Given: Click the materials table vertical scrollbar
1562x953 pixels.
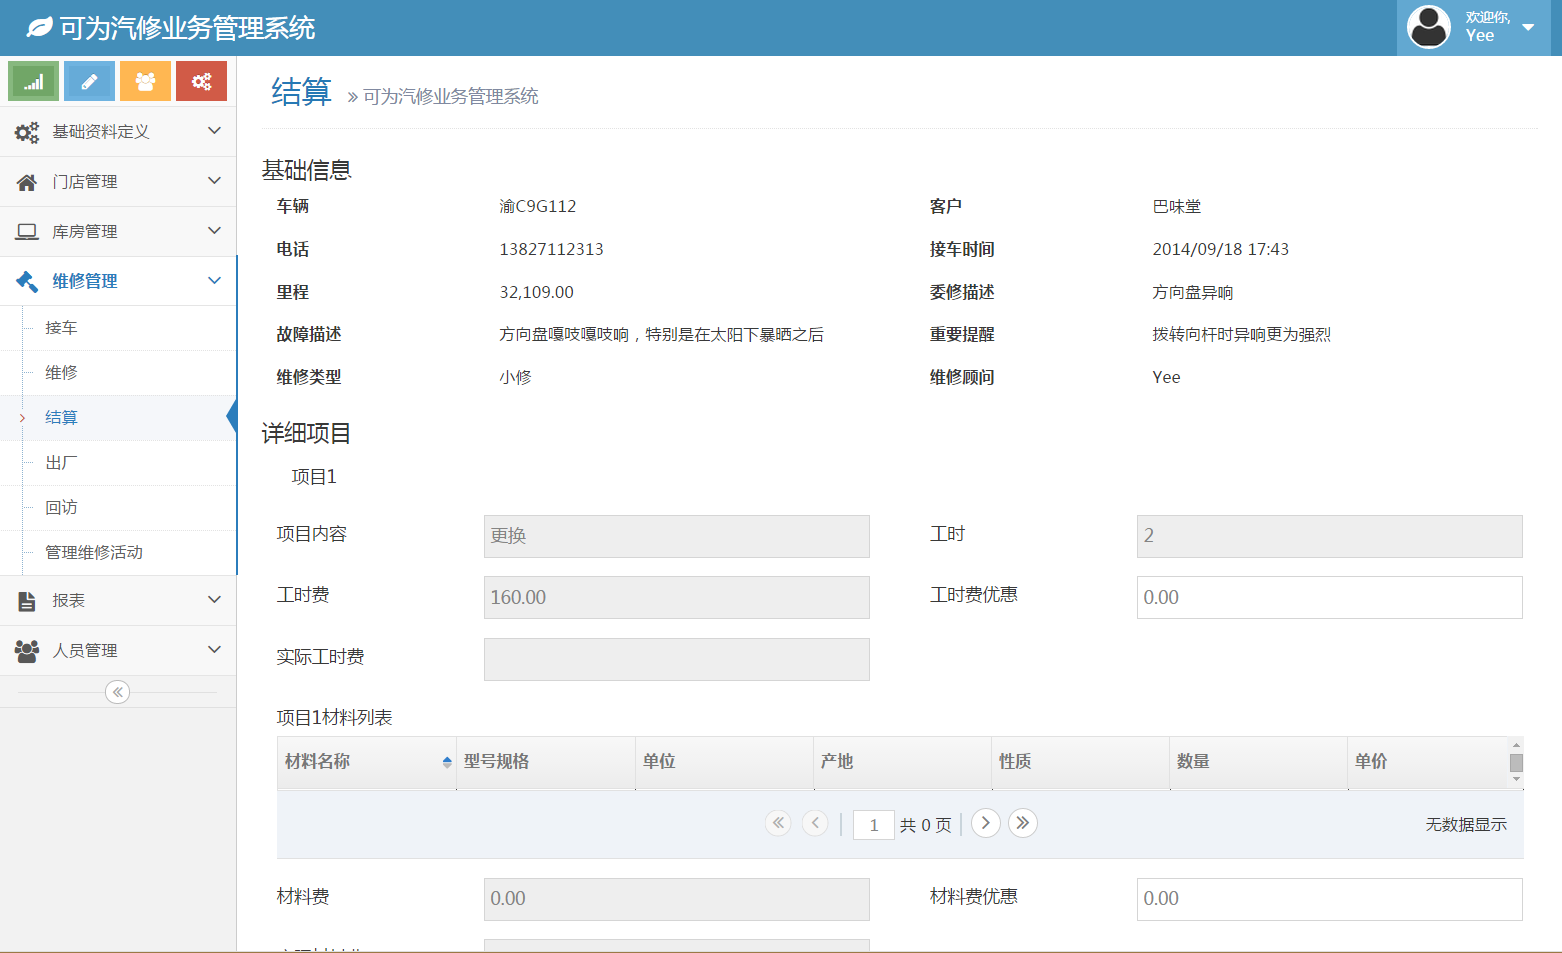Looking at the screenshot, I should [1516, 762].
